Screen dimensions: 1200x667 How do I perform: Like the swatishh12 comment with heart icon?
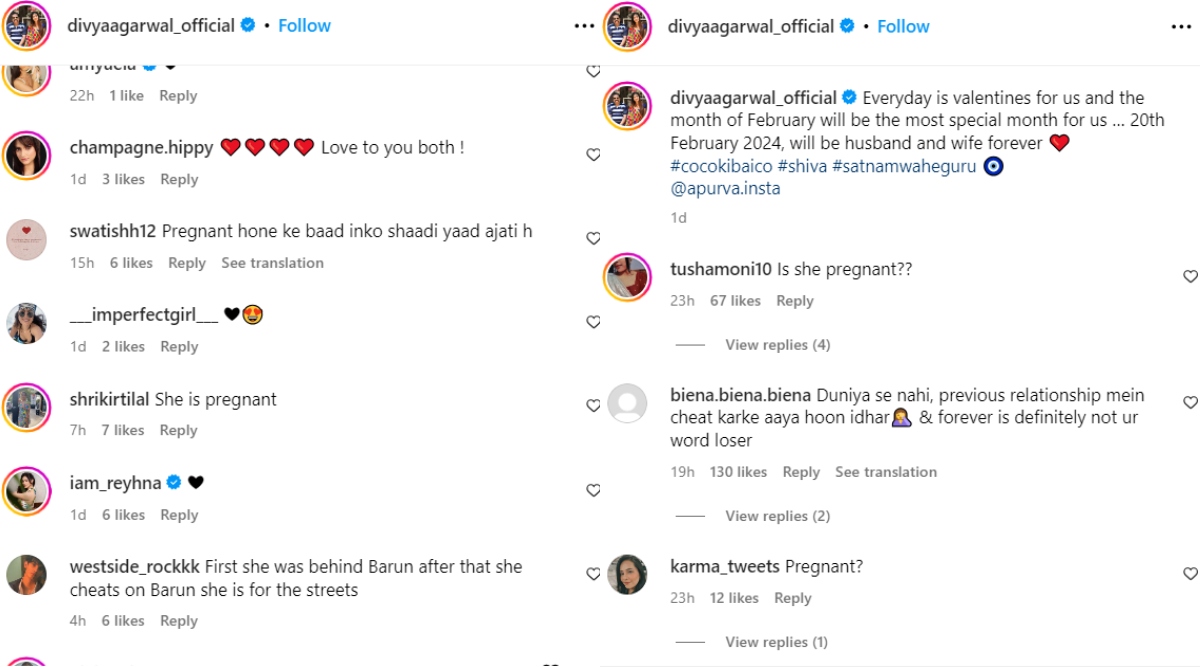(593, 239)
